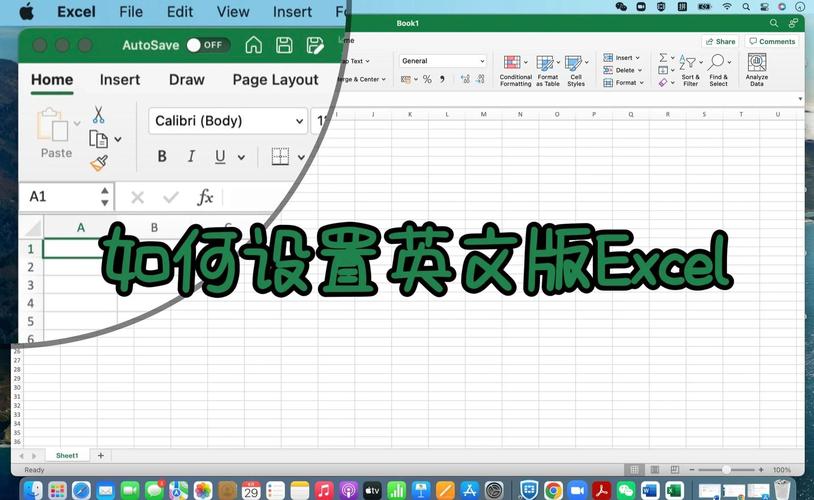Open Format as Table
This screenshot has height=500, width=814.
pyautogui.click(x=547, y=71)
